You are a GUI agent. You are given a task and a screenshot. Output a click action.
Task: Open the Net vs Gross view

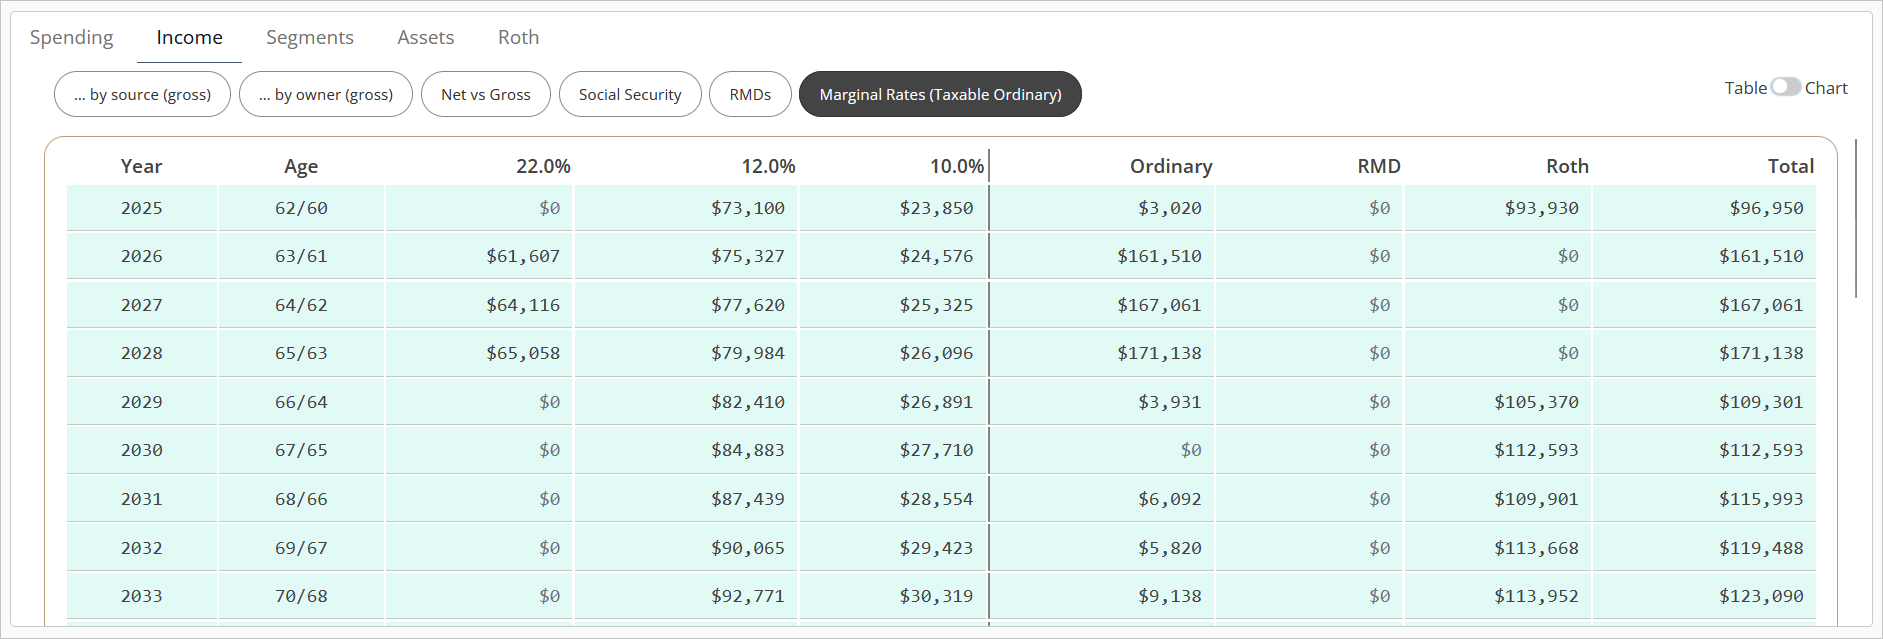[485, 94]
